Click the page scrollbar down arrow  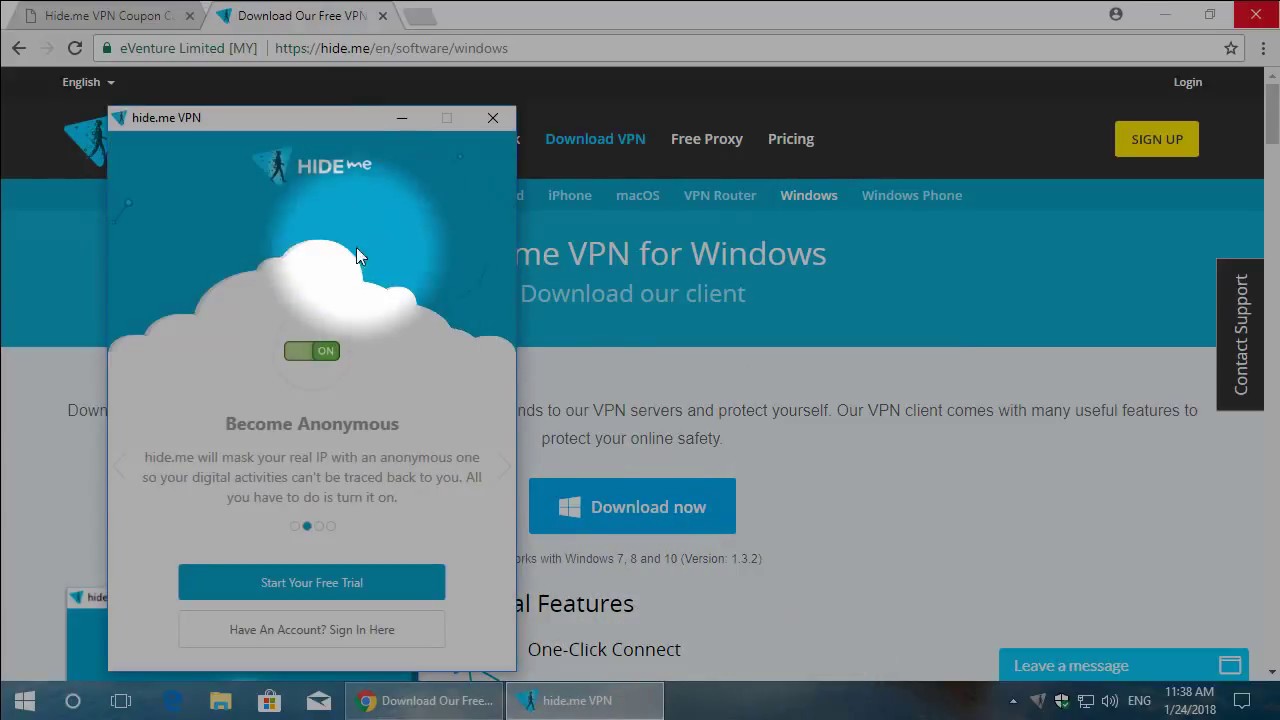1272,673
